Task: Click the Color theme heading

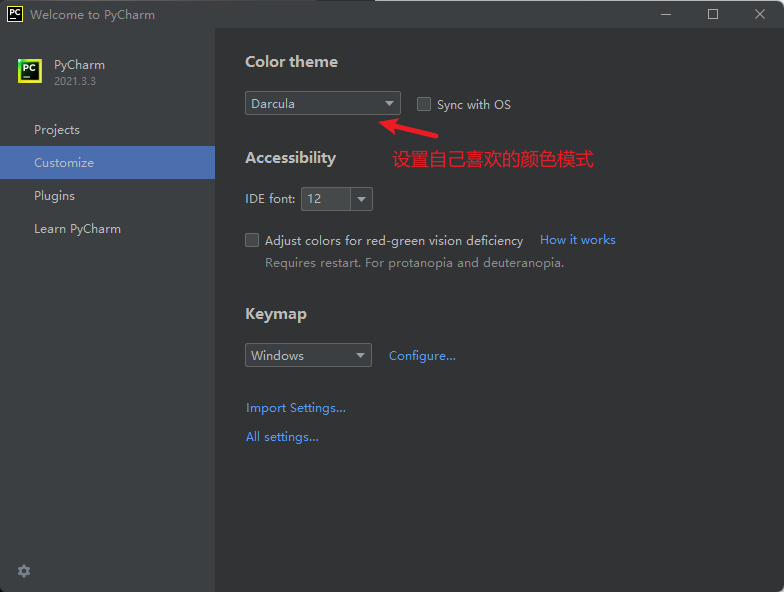Action: pos(292,62)
